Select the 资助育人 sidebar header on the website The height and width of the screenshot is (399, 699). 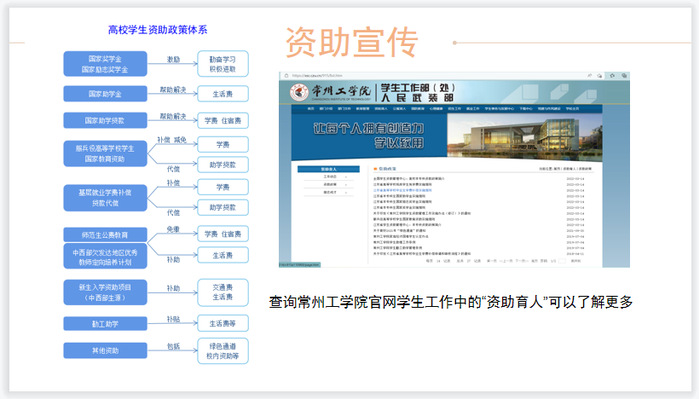pos(329,169)
